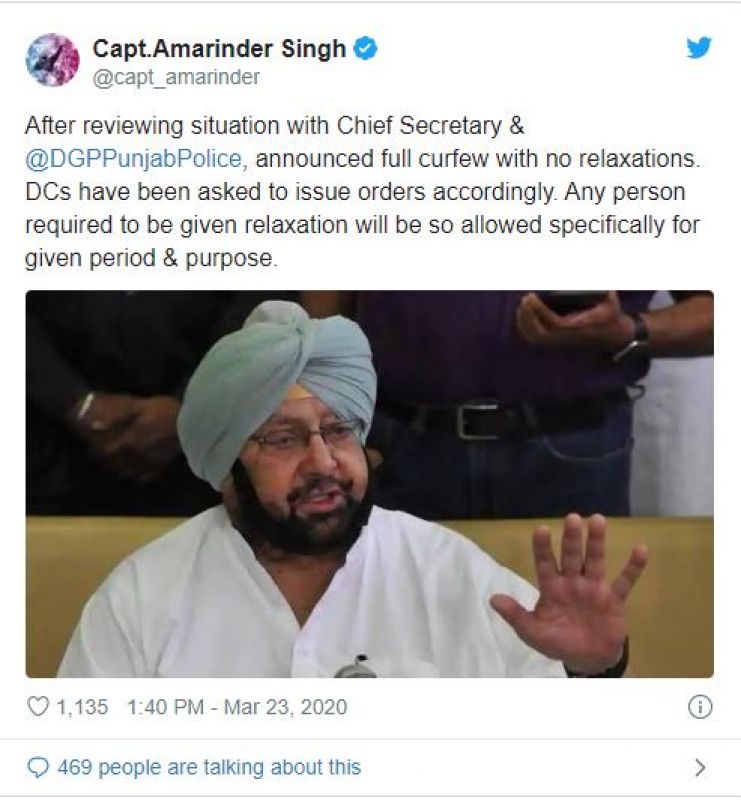Viewport: 741px width, 800px height.
Task: Like the tweet with heart icon
Action: tap(37, 707)
